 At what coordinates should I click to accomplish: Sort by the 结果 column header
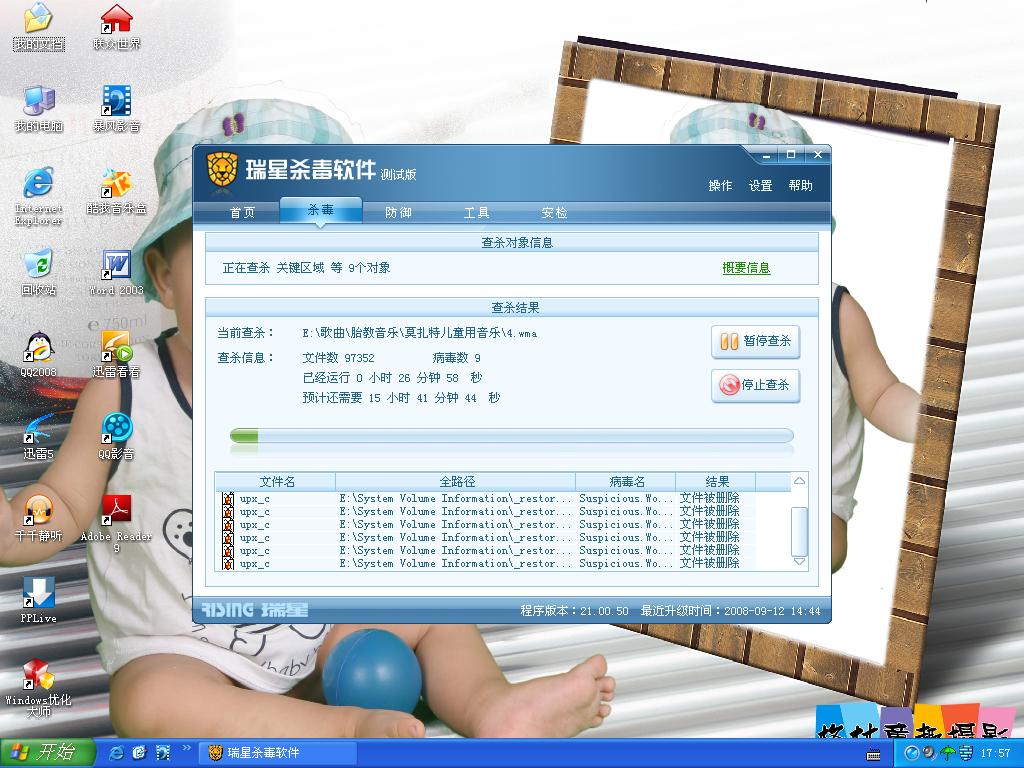coord(716,482)
